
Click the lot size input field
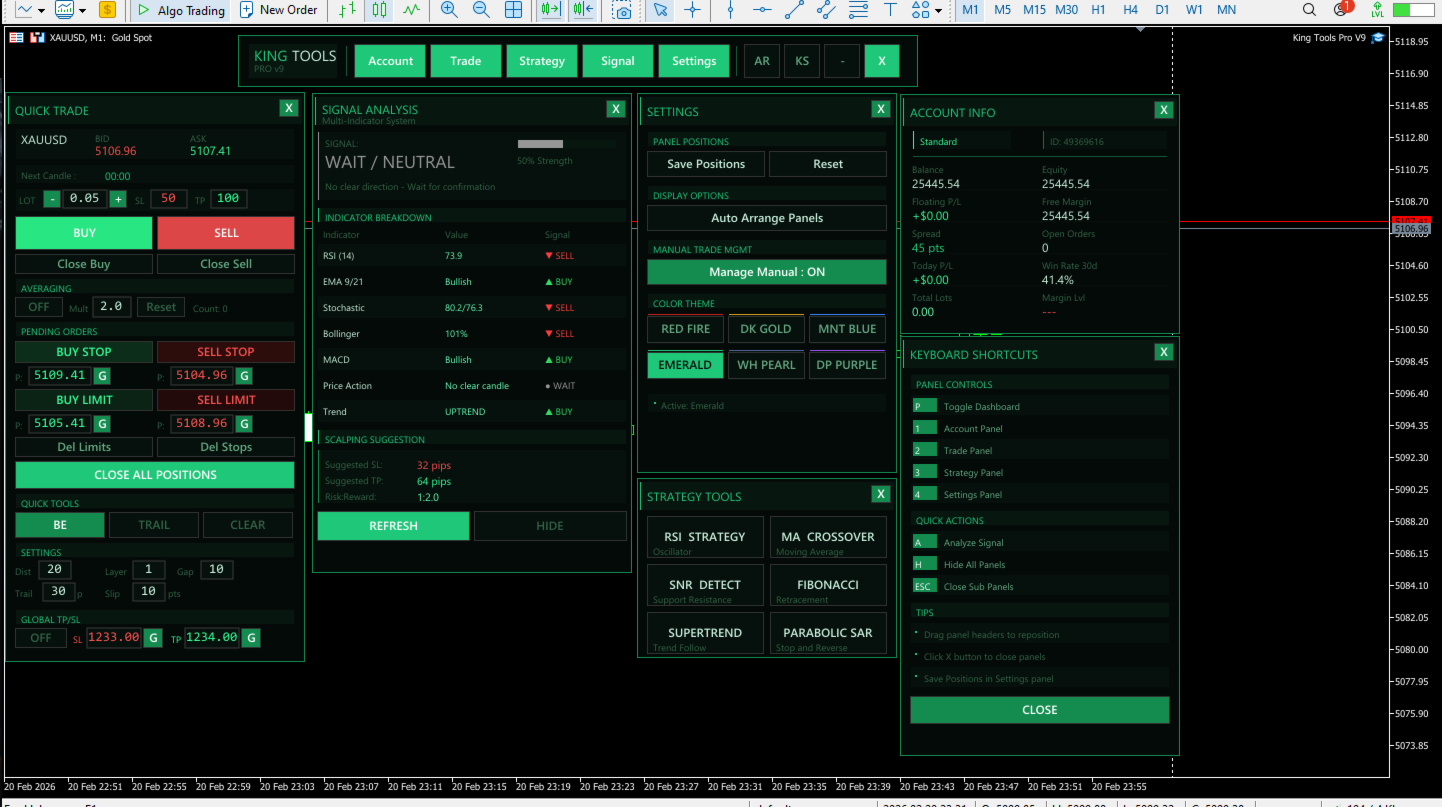[x=85, y=199]
